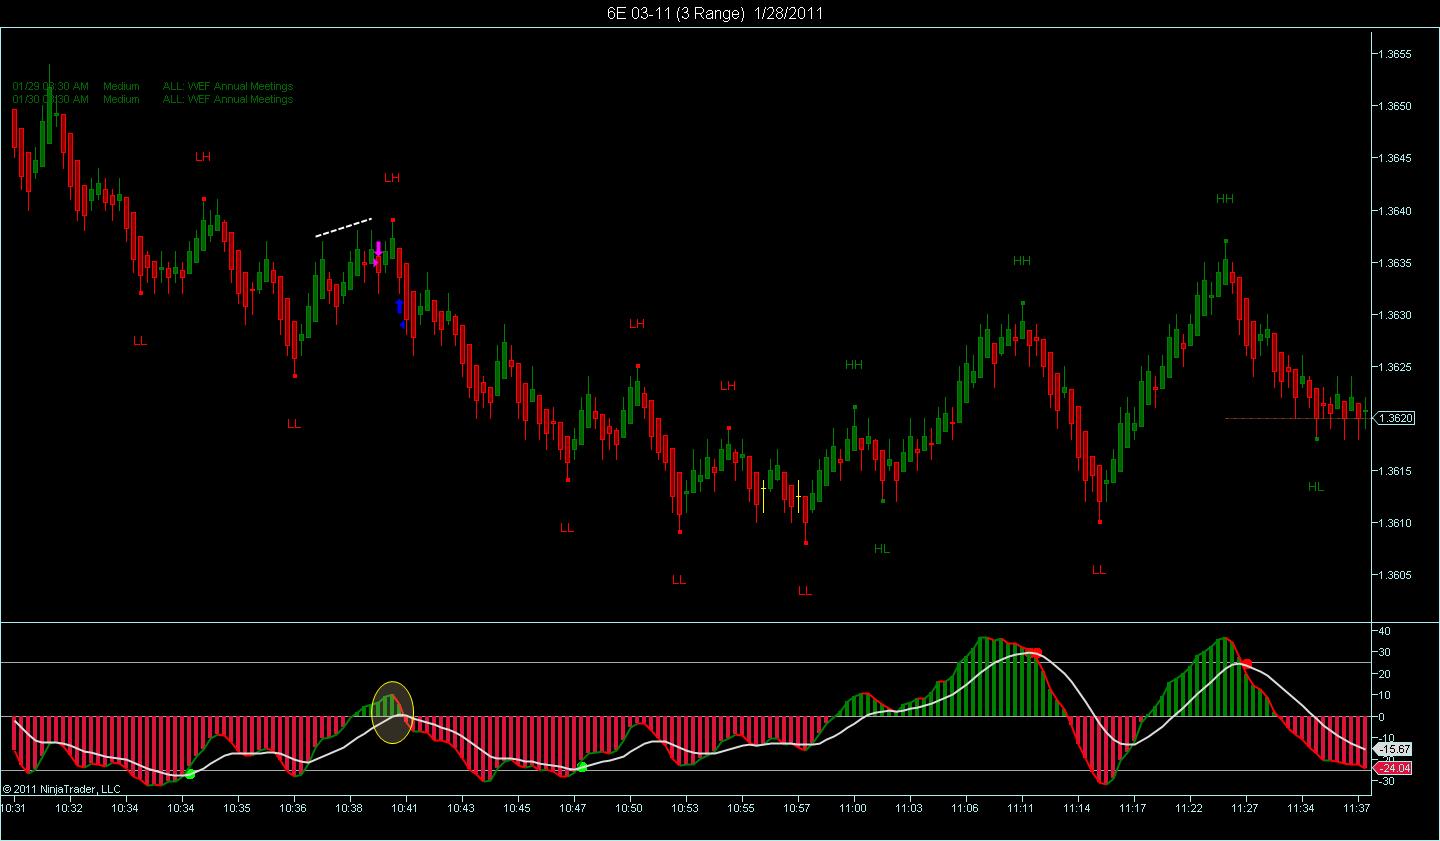Click the -30 indicator axis label
1440x841 pixels.
click(1385, 781)
